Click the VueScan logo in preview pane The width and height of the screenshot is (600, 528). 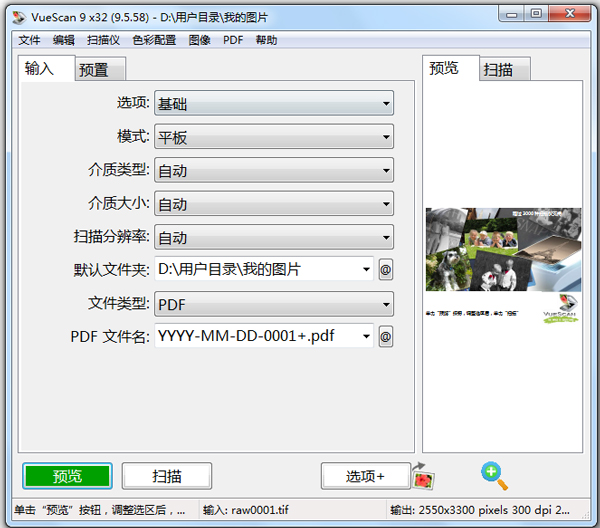(x=561, y=308)
